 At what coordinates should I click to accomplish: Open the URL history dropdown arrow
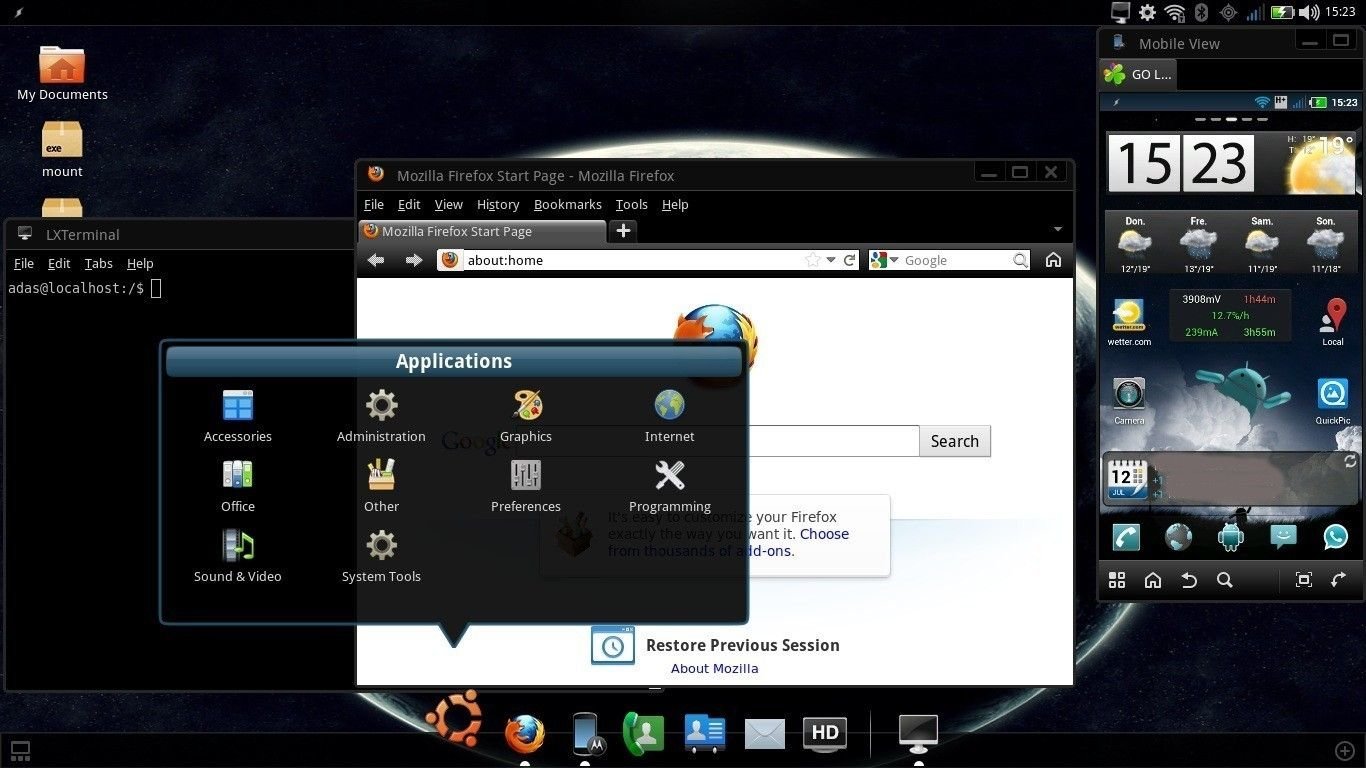point(831,260)
